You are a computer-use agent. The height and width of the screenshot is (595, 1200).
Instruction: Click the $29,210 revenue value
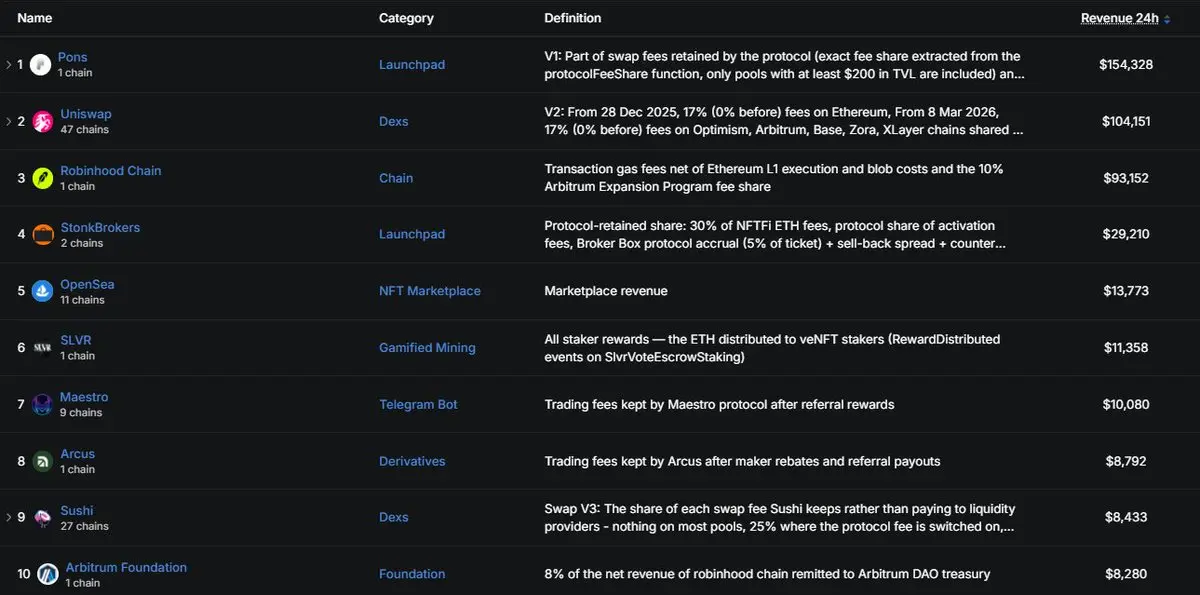1126,235
